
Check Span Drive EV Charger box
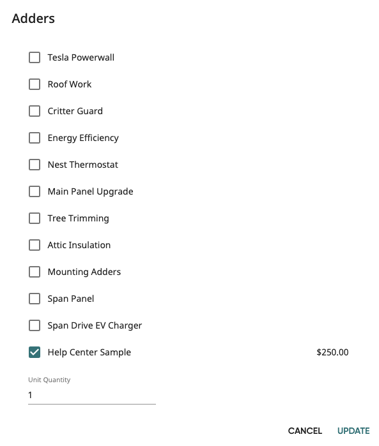[34, 325]
